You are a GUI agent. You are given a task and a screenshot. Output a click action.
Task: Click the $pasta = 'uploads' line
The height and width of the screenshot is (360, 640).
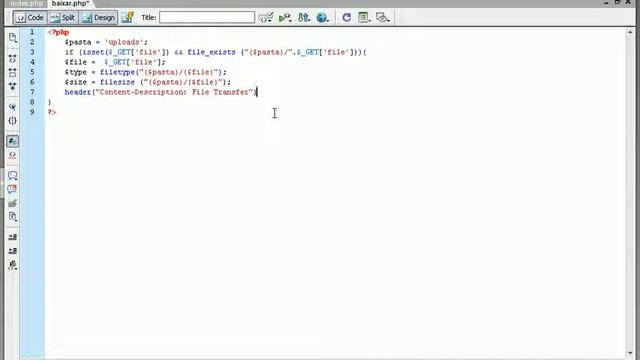[106, 42]
